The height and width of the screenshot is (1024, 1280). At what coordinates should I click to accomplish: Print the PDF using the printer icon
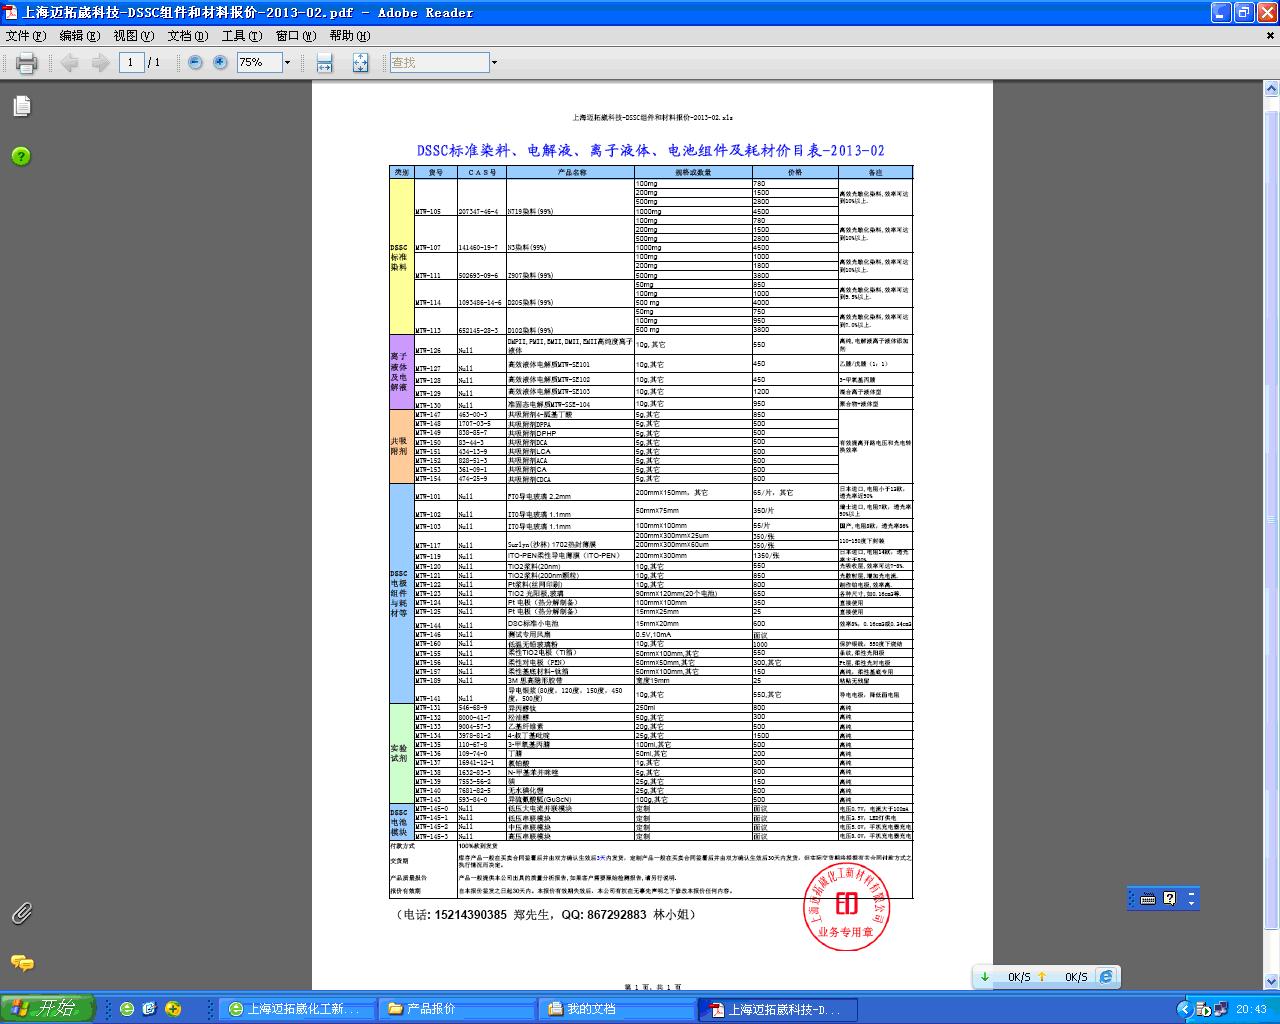coord(27,63)
